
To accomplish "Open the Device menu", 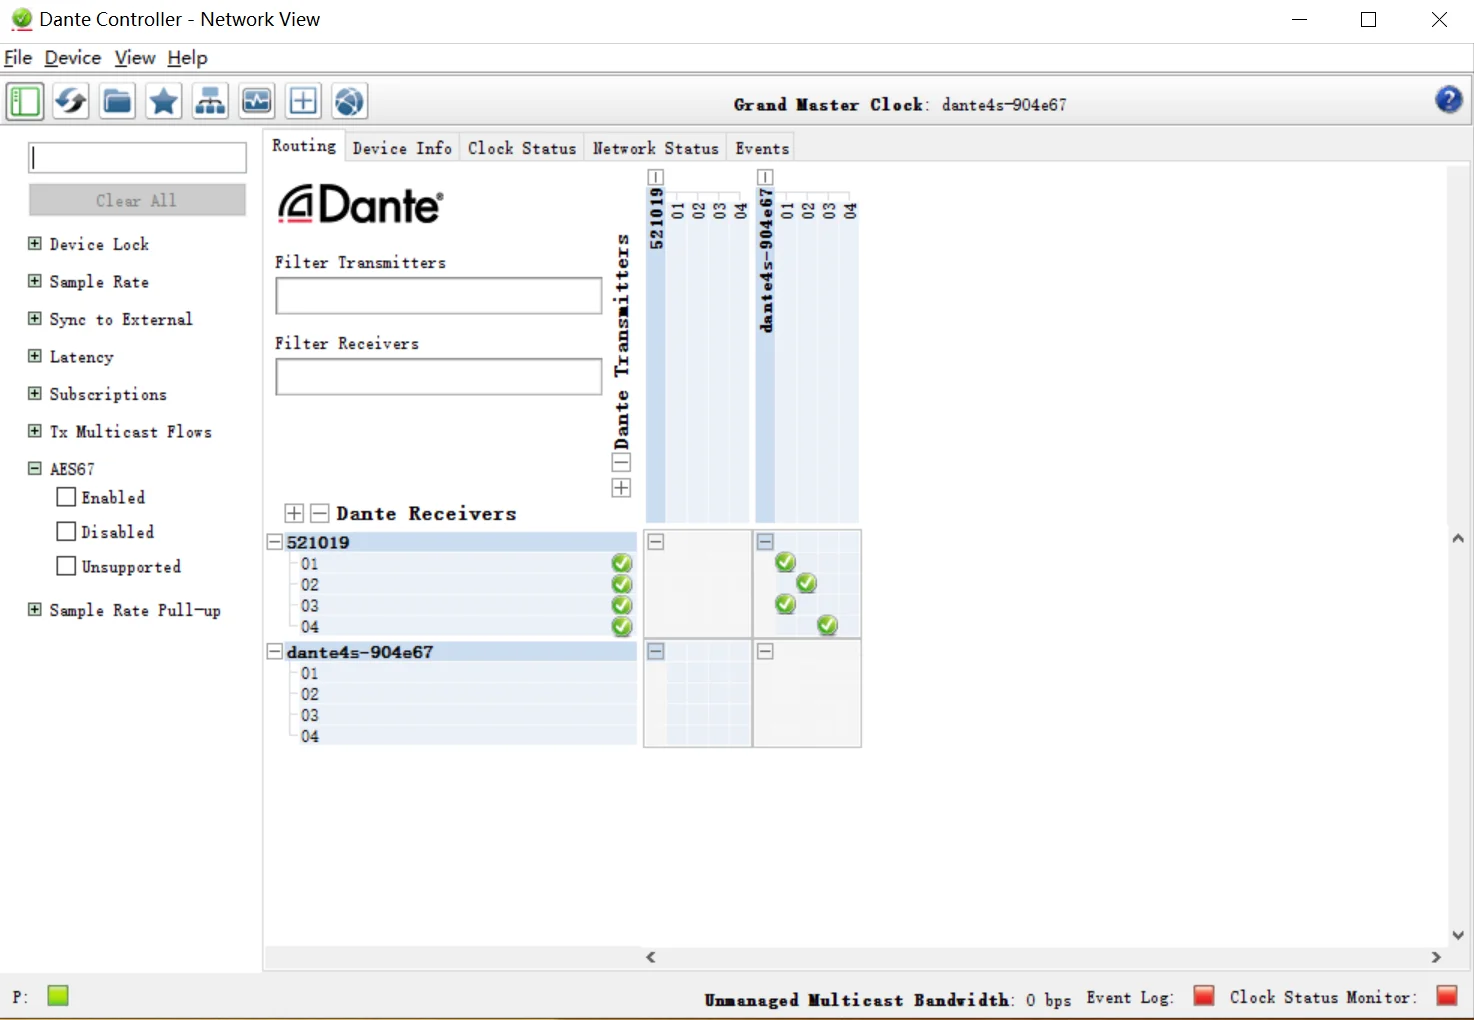I will coord(72,57).
